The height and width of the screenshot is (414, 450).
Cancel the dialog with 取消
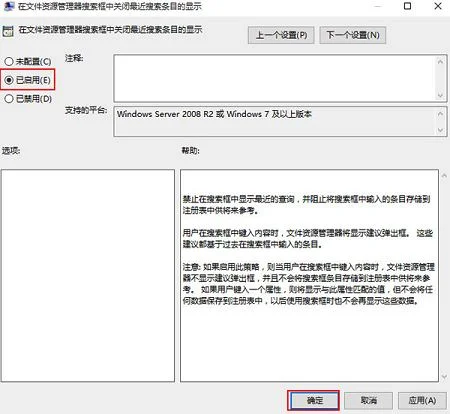pyautogui.click(x=368, y=400)
